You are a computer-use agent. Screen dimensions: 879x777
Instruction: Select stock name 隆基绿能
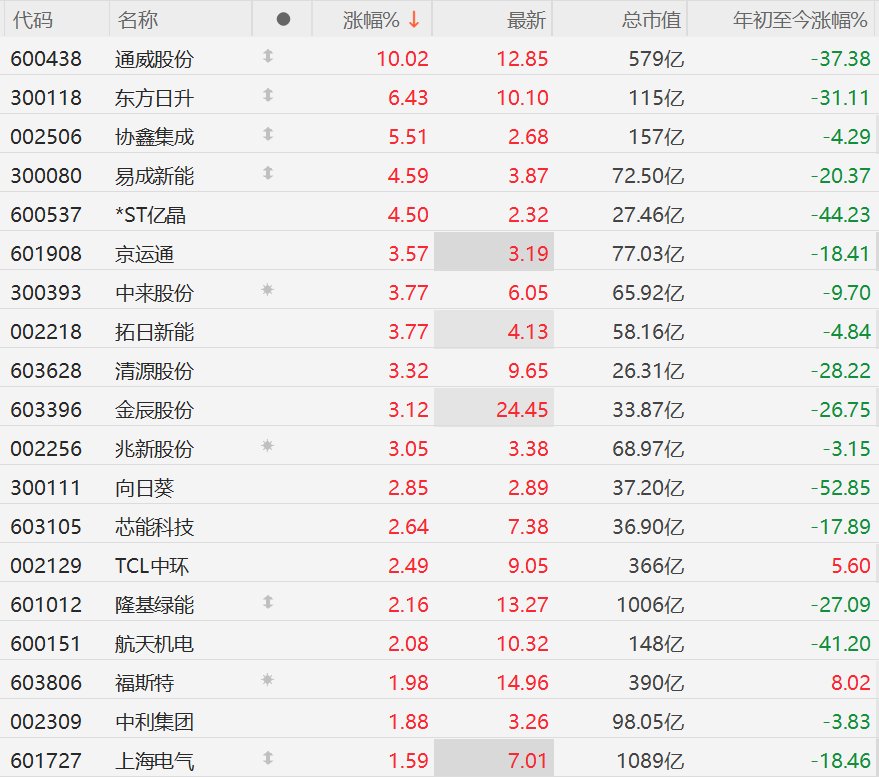154,604
